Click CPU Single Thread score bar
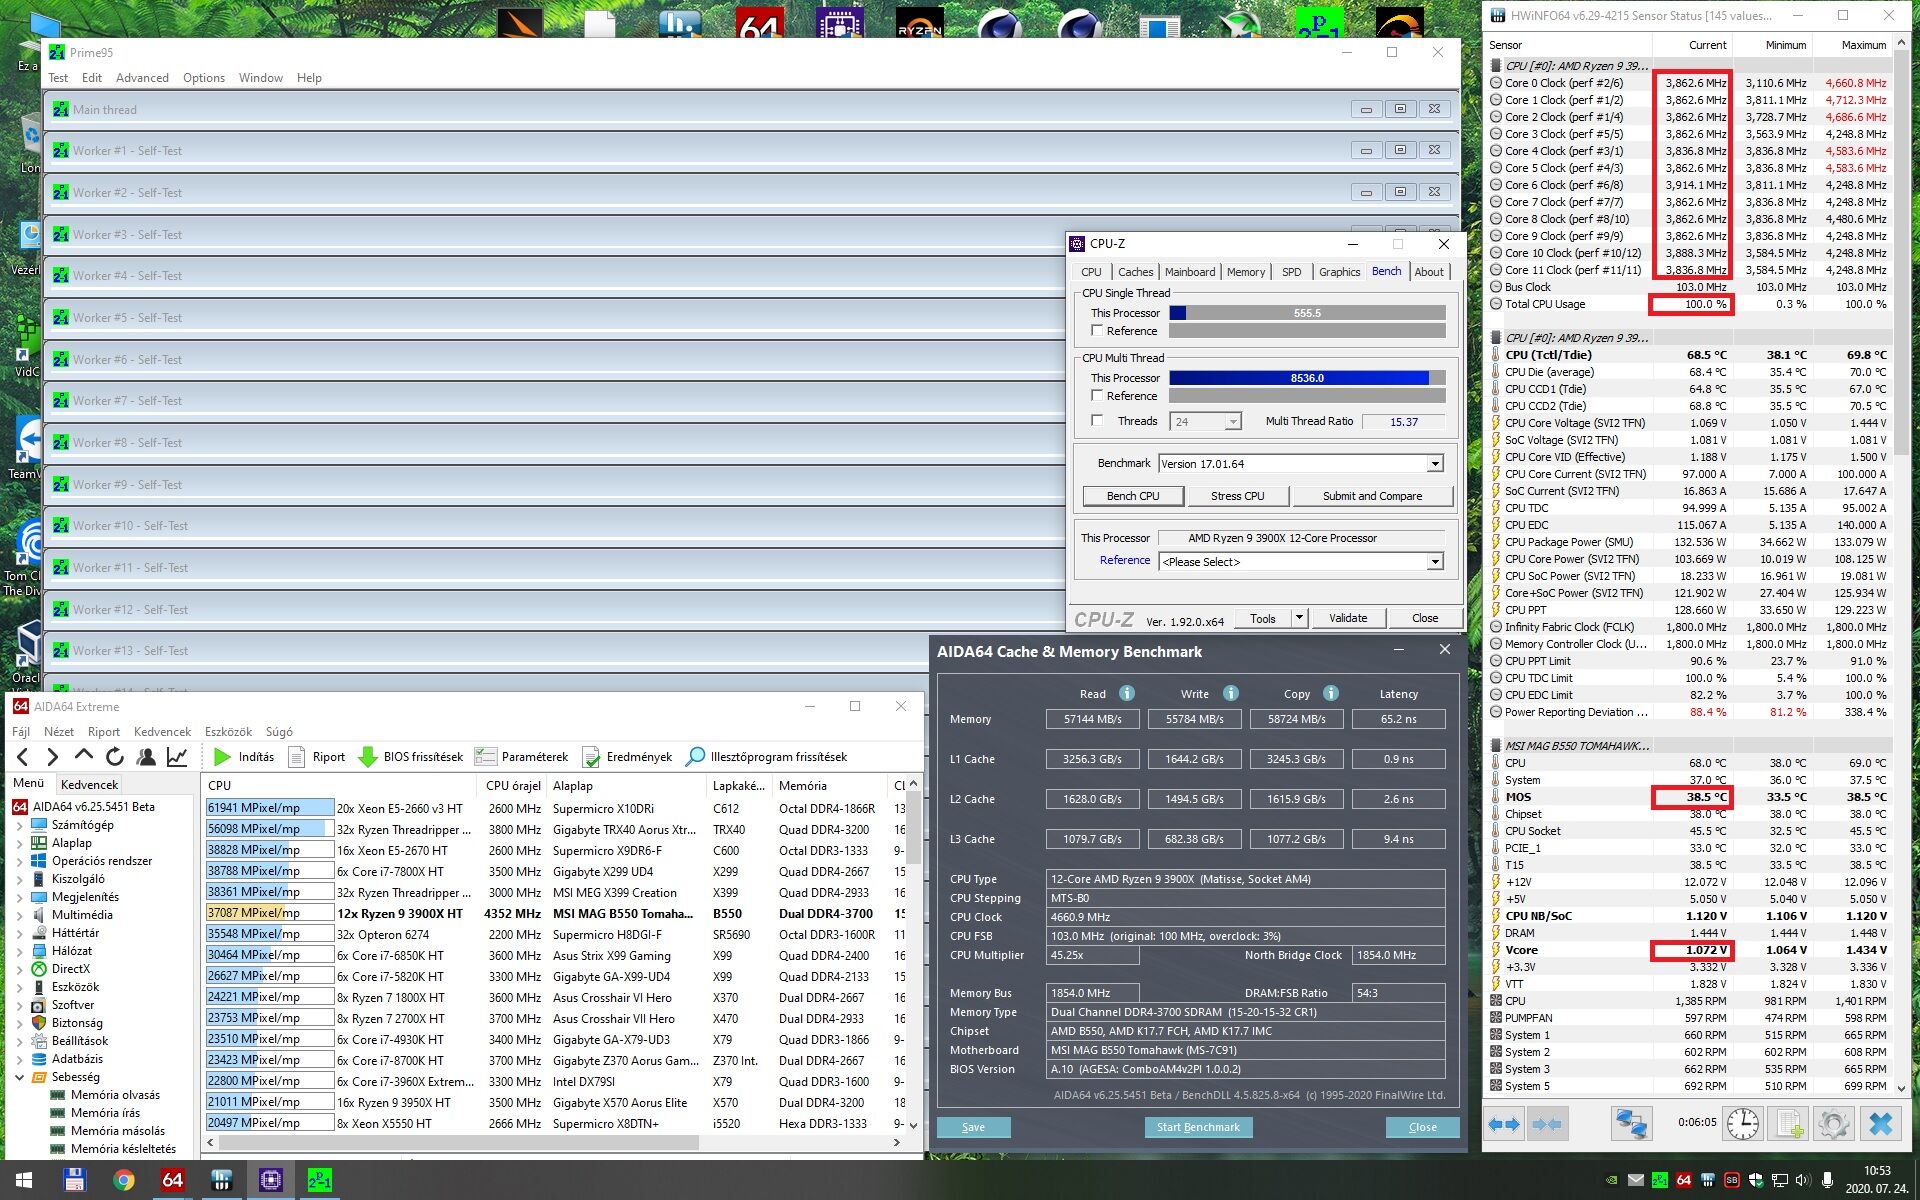The width and height of the screenshot is (1920, 1200). tap(1307, 313)
